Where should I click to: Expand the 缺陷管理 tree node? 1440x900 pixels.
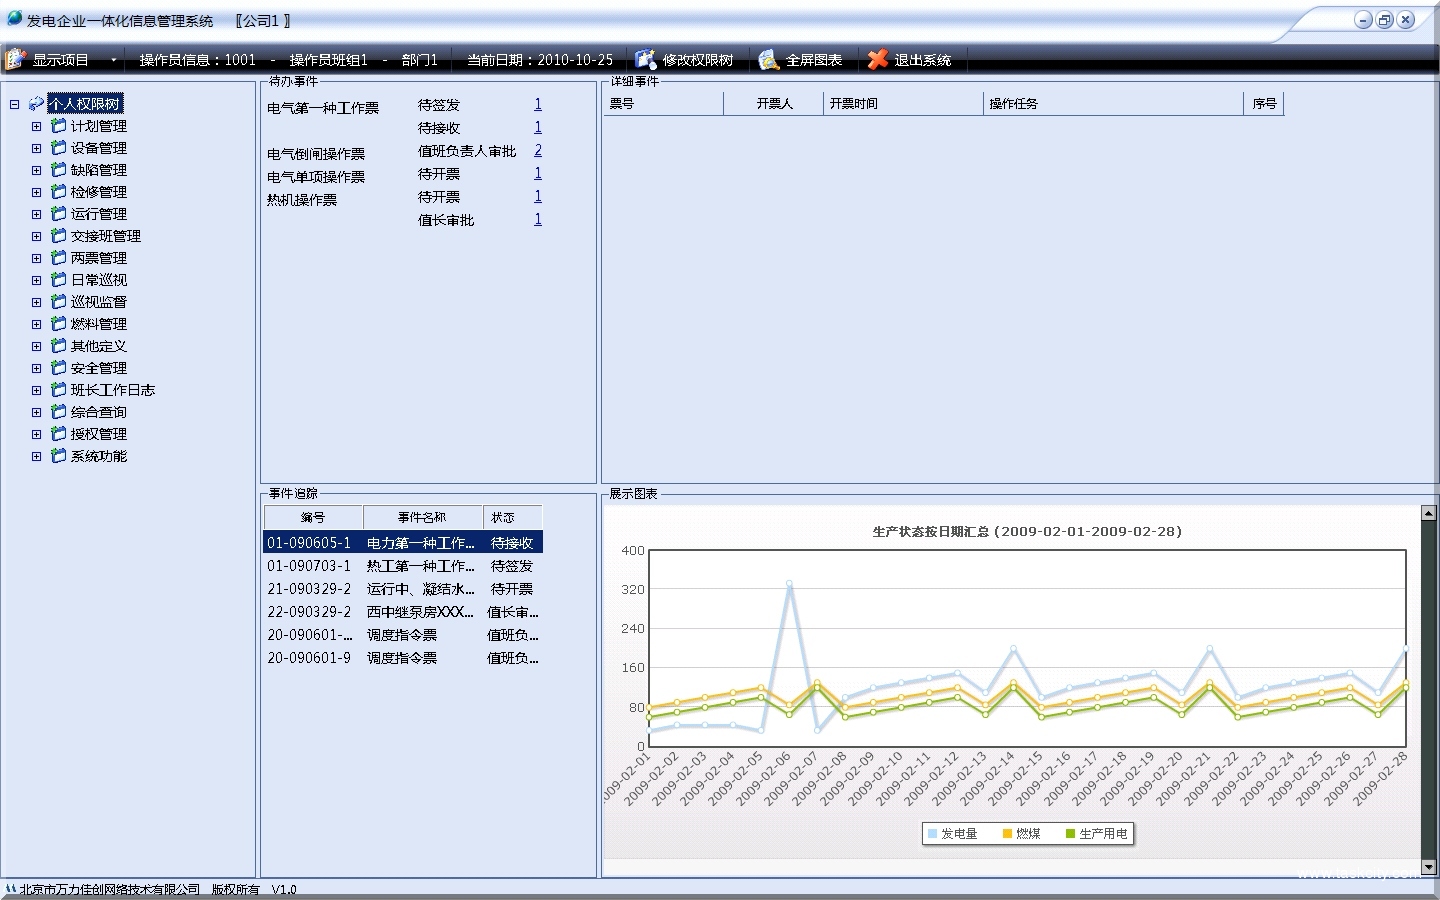point(36,170)
